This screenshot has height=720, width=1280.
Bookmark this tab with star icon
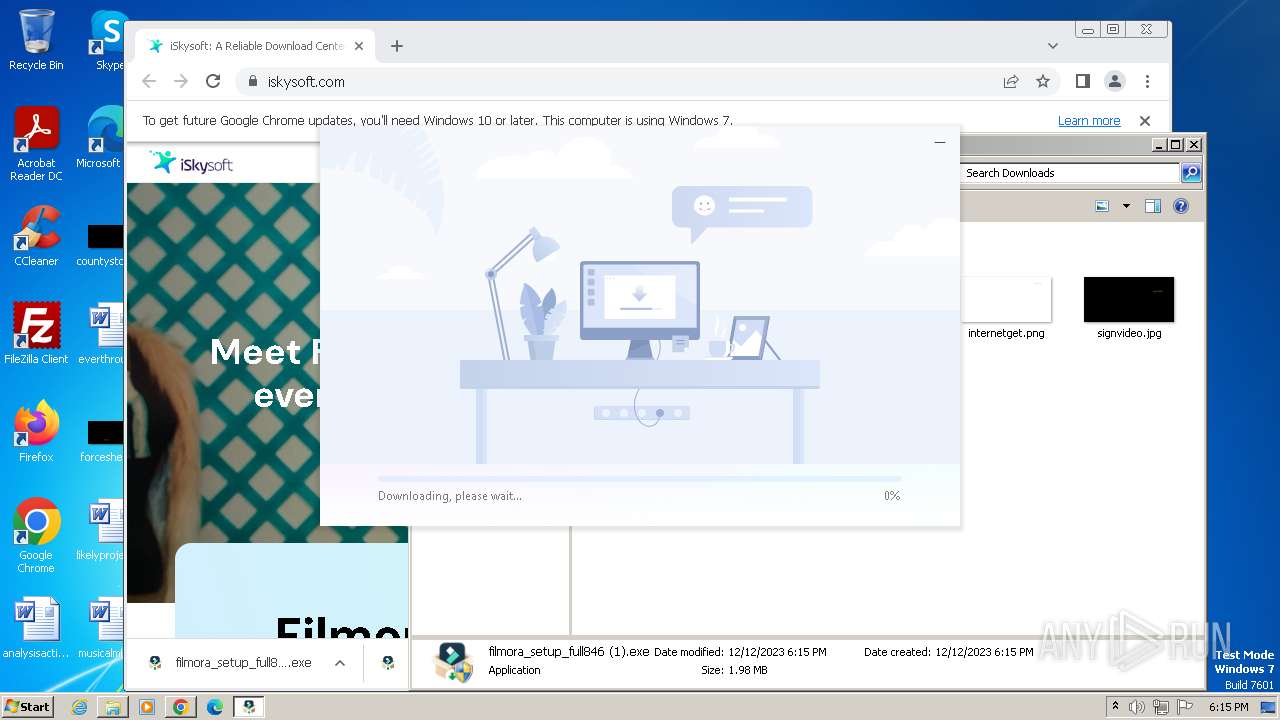pos(1043,82)
